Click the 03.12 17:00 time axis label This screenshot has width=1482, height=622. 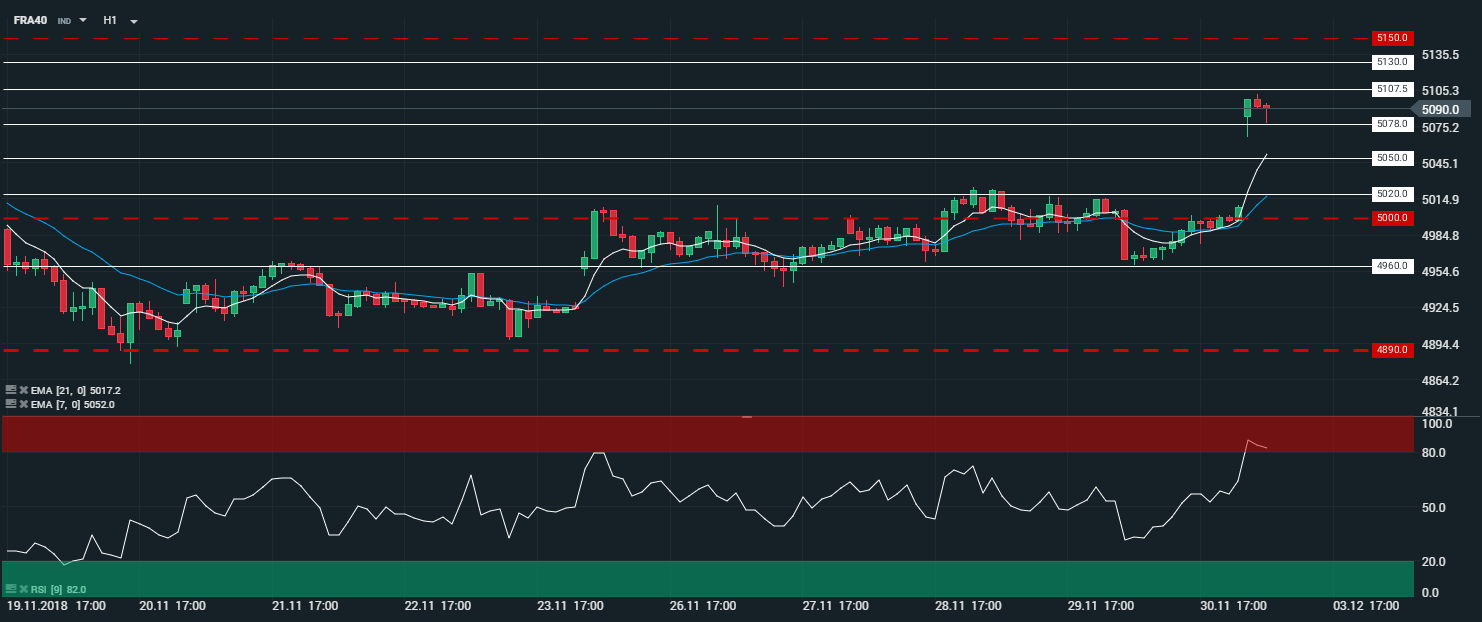click(1366, 606)
